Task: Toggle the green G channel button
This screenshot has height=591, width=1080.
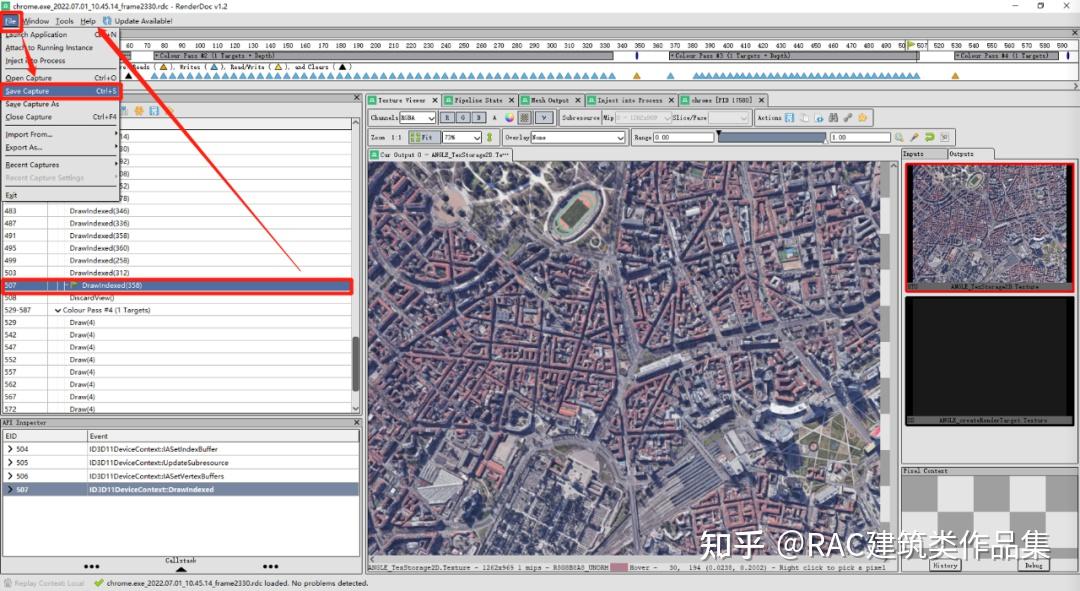Action: coord(463,118)
